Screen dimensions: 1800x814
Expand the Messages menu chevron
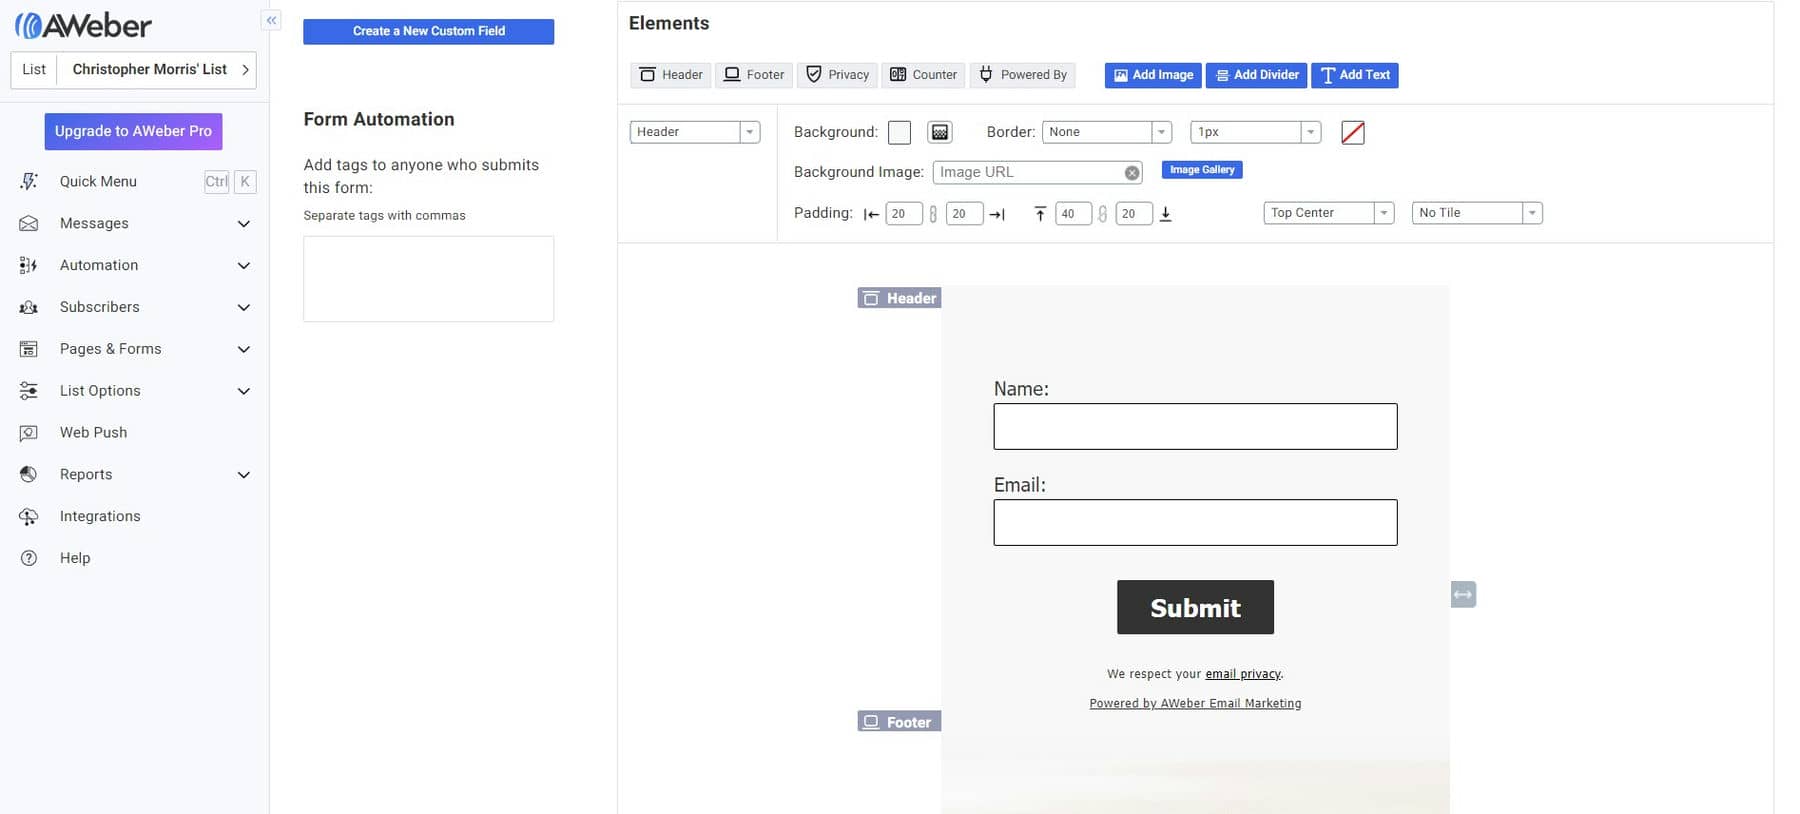click(x=243, y=224)
